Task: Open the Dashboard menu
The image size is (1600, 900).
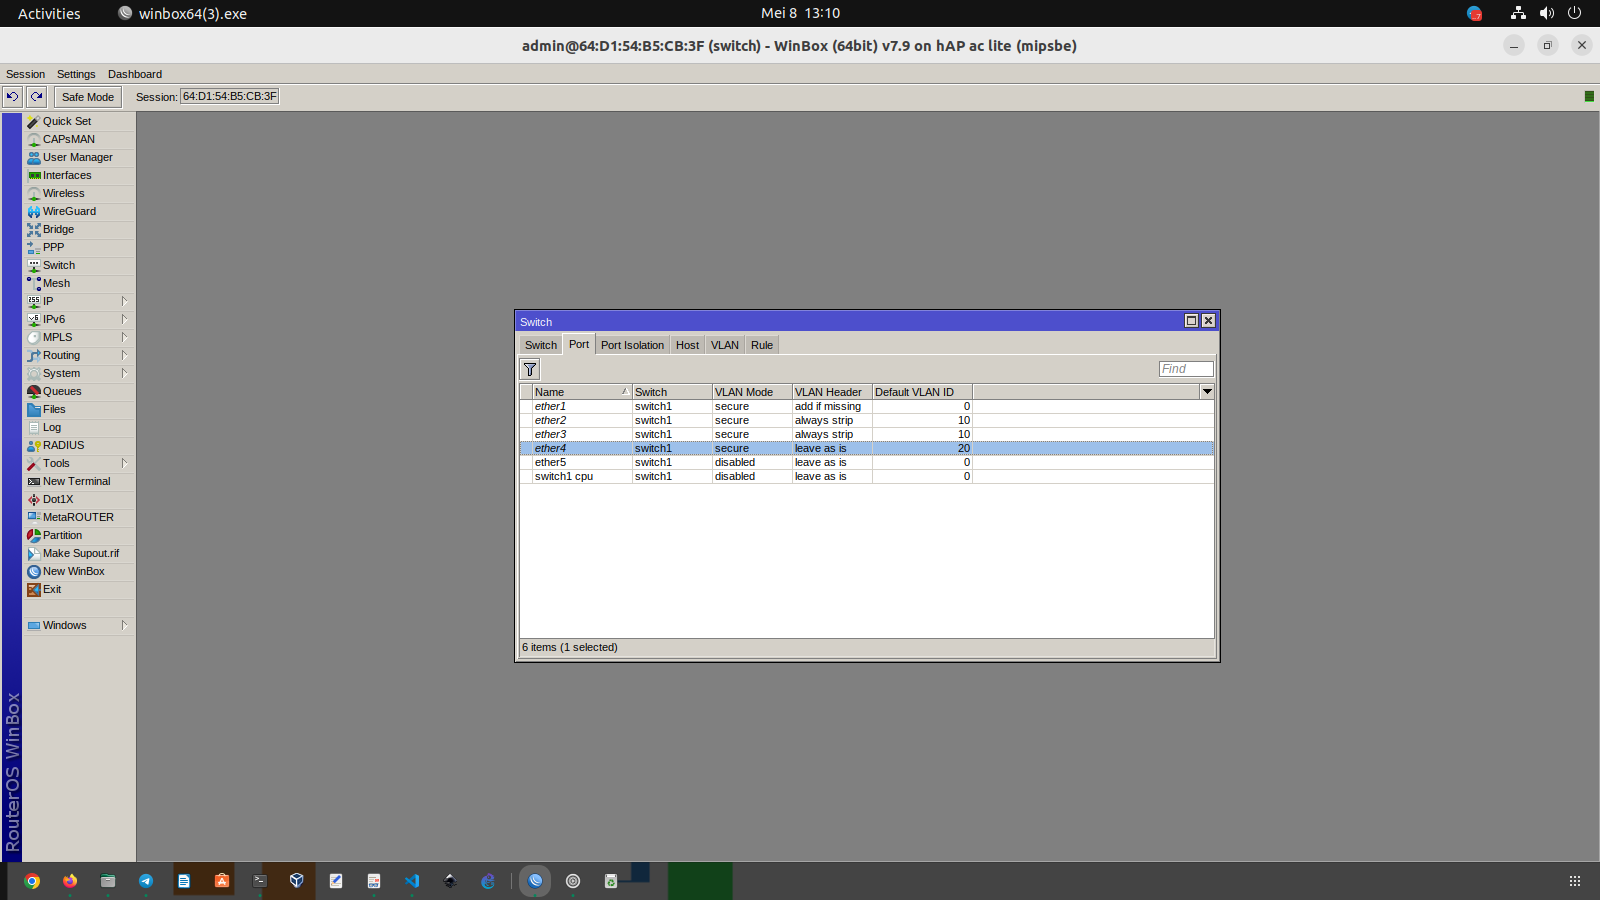Action: (135, 74)
